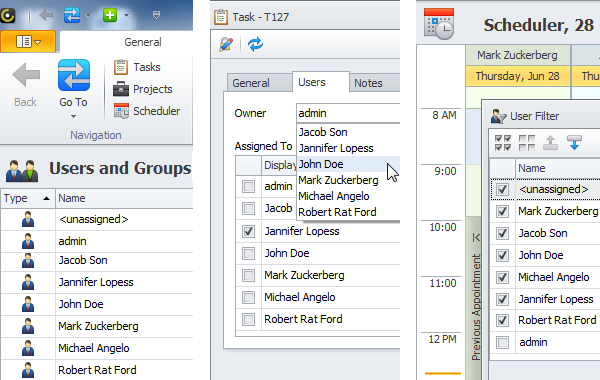Viewport: 600px width, 380px height.
Task: Open the quick access toolbar customize arrow
Action: pos(156,15)
